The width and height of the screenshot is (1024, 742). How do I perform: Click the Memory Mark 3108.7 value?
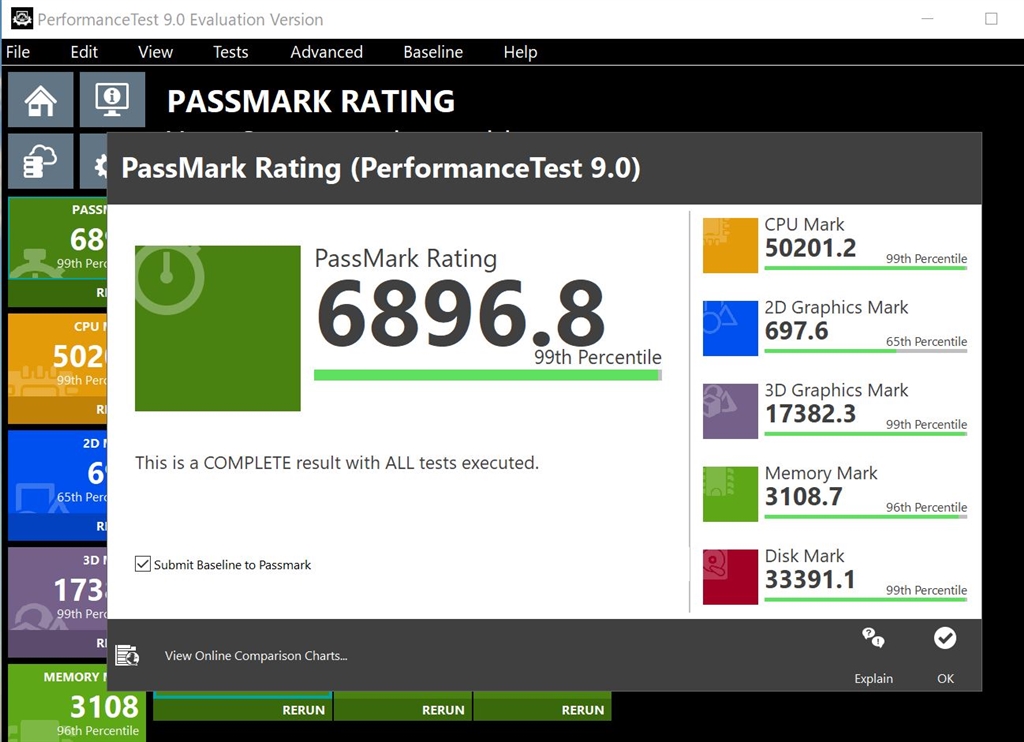(x=803, y=497)
